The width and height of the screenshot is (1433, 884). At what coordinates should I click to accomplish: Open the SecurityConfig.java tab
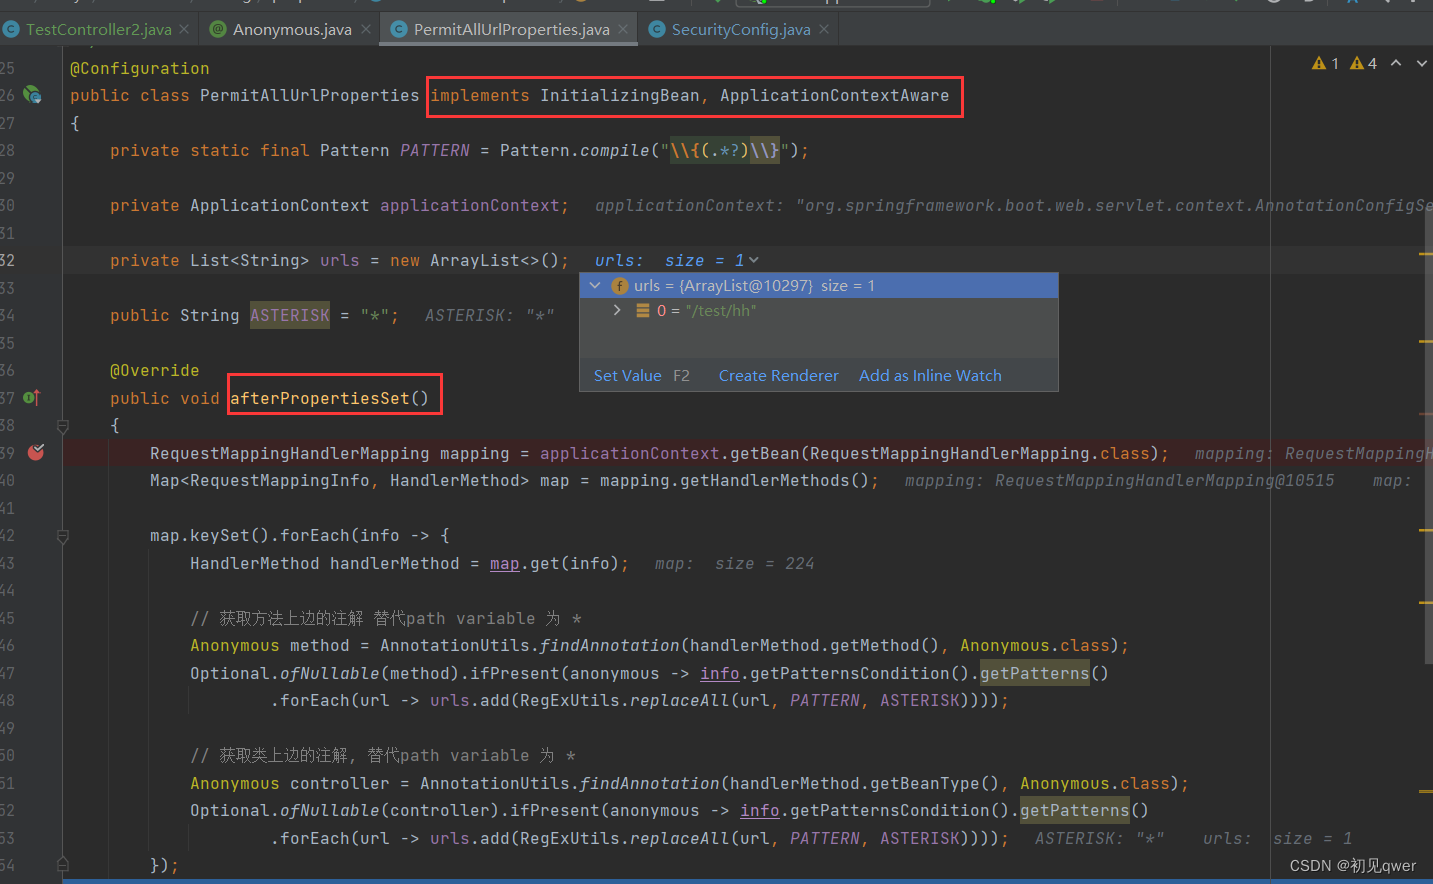point(741,30)
